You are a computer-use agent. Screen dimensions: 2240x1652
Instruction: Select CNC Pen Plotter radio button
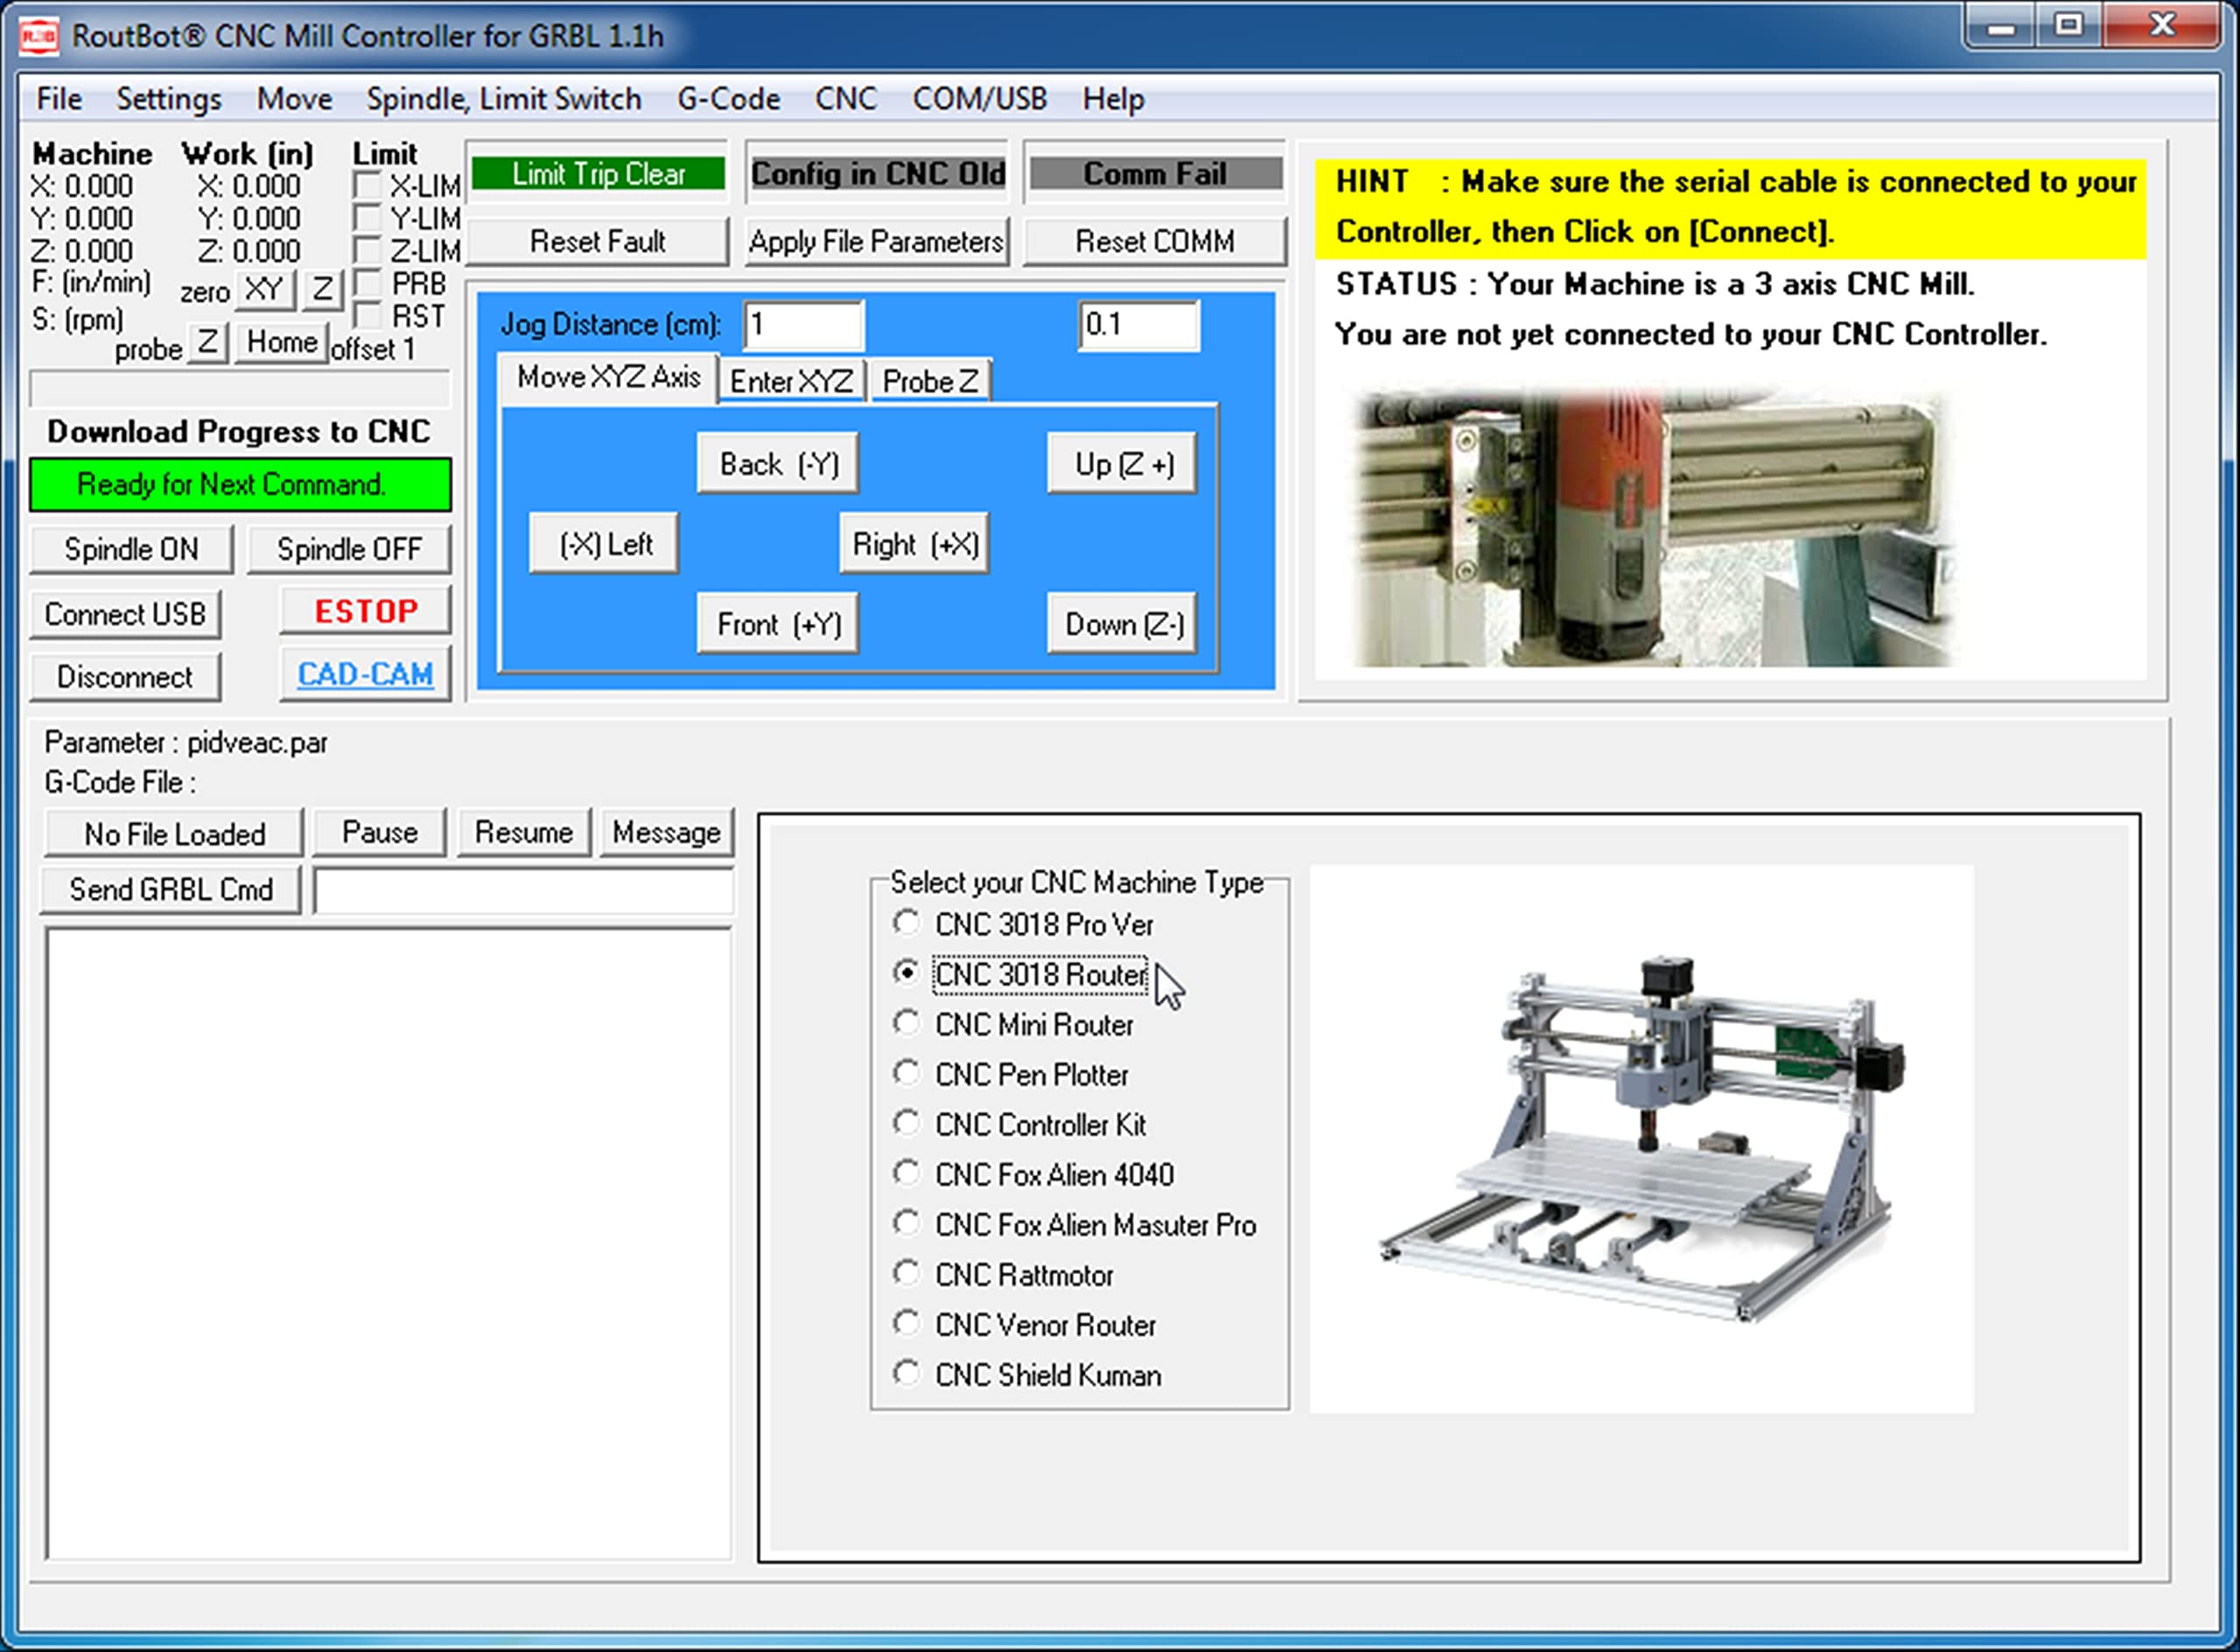click(x=906, y=1073)
